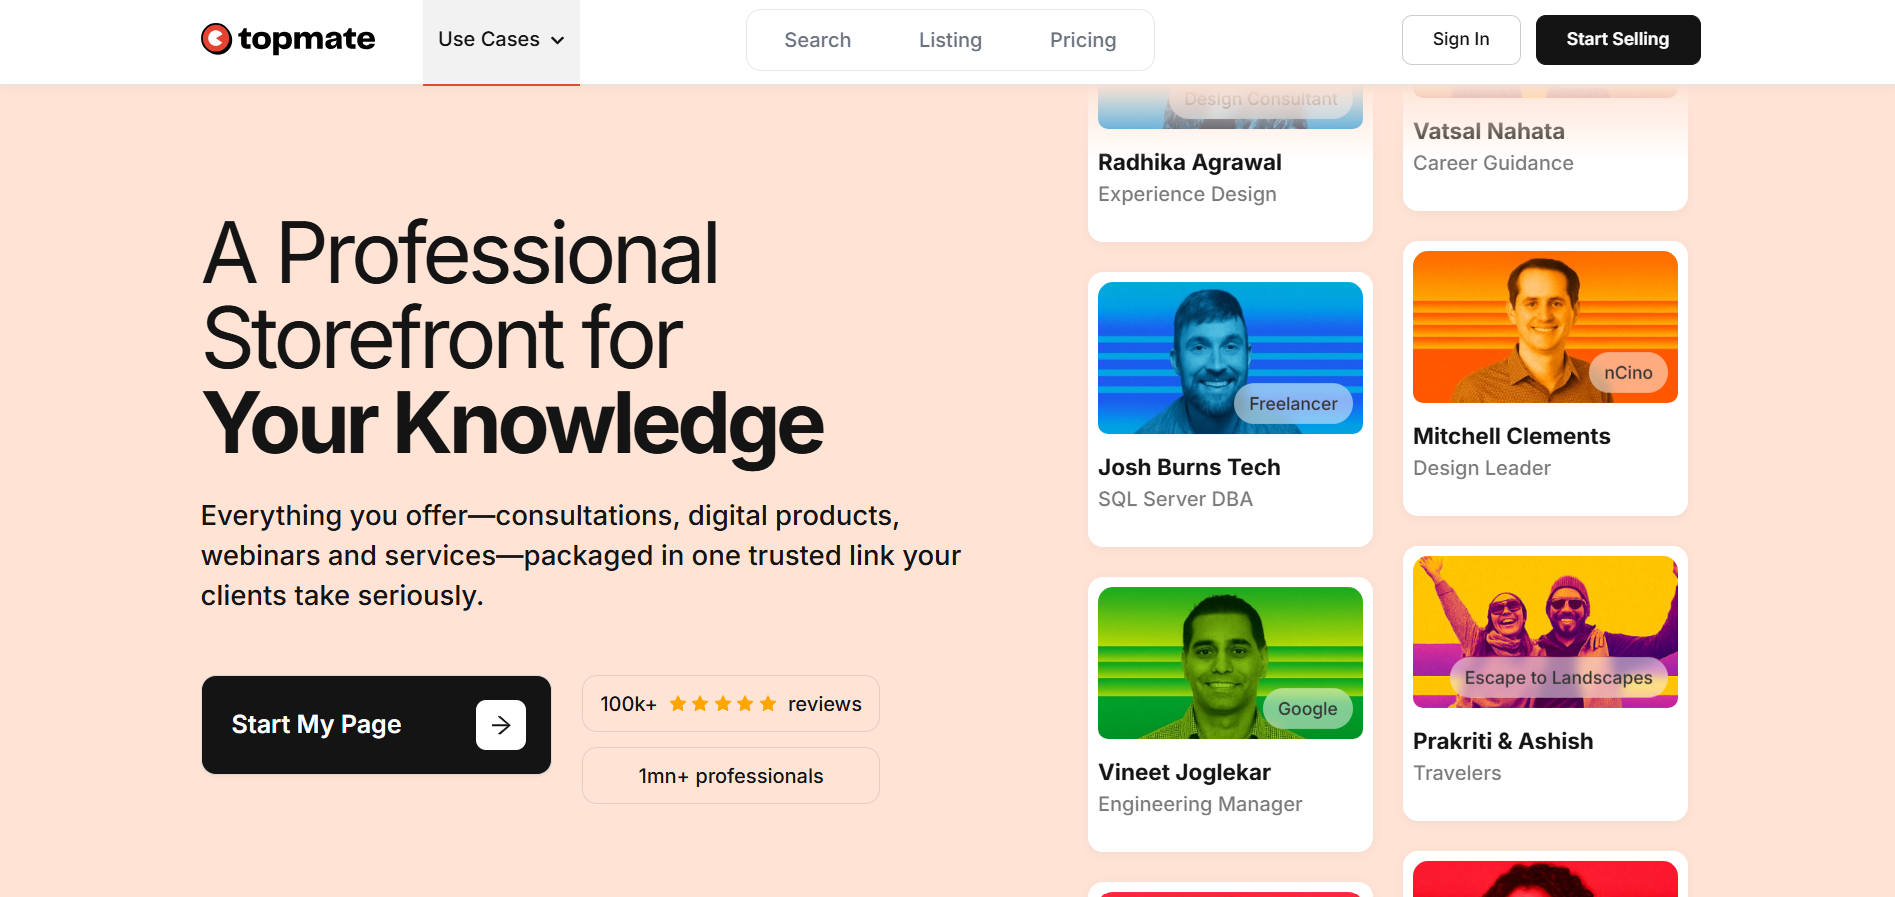
Task: Click the nCino tag on Mitchell's photo
Action: (x=1628, y=373)
